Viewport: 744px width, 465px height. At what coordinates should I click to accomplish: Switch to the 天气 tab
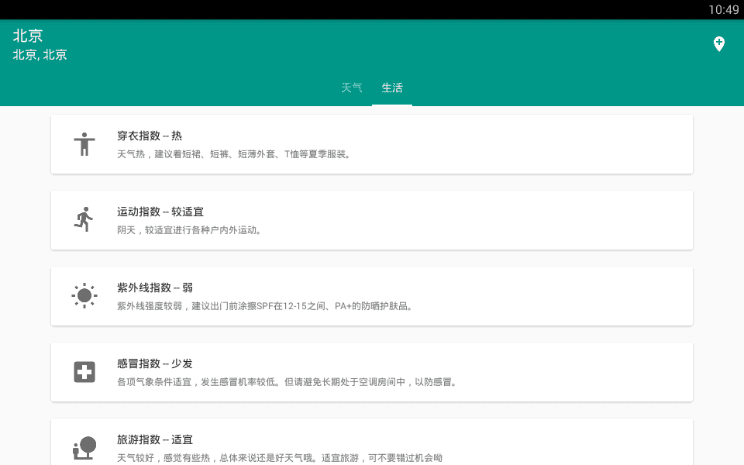pyautogui.click(x=351, y=88)
